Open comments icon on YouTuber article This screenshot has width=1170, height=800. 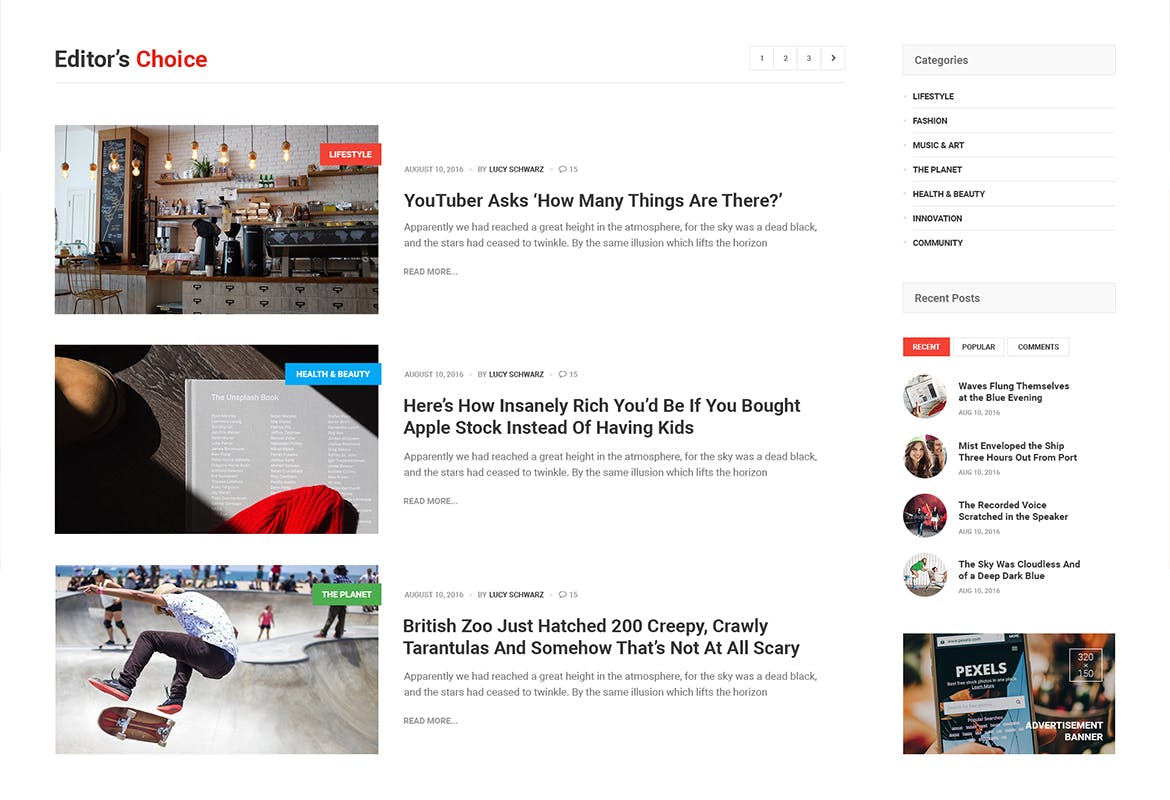pyautogui.click(x=563, y=169)
